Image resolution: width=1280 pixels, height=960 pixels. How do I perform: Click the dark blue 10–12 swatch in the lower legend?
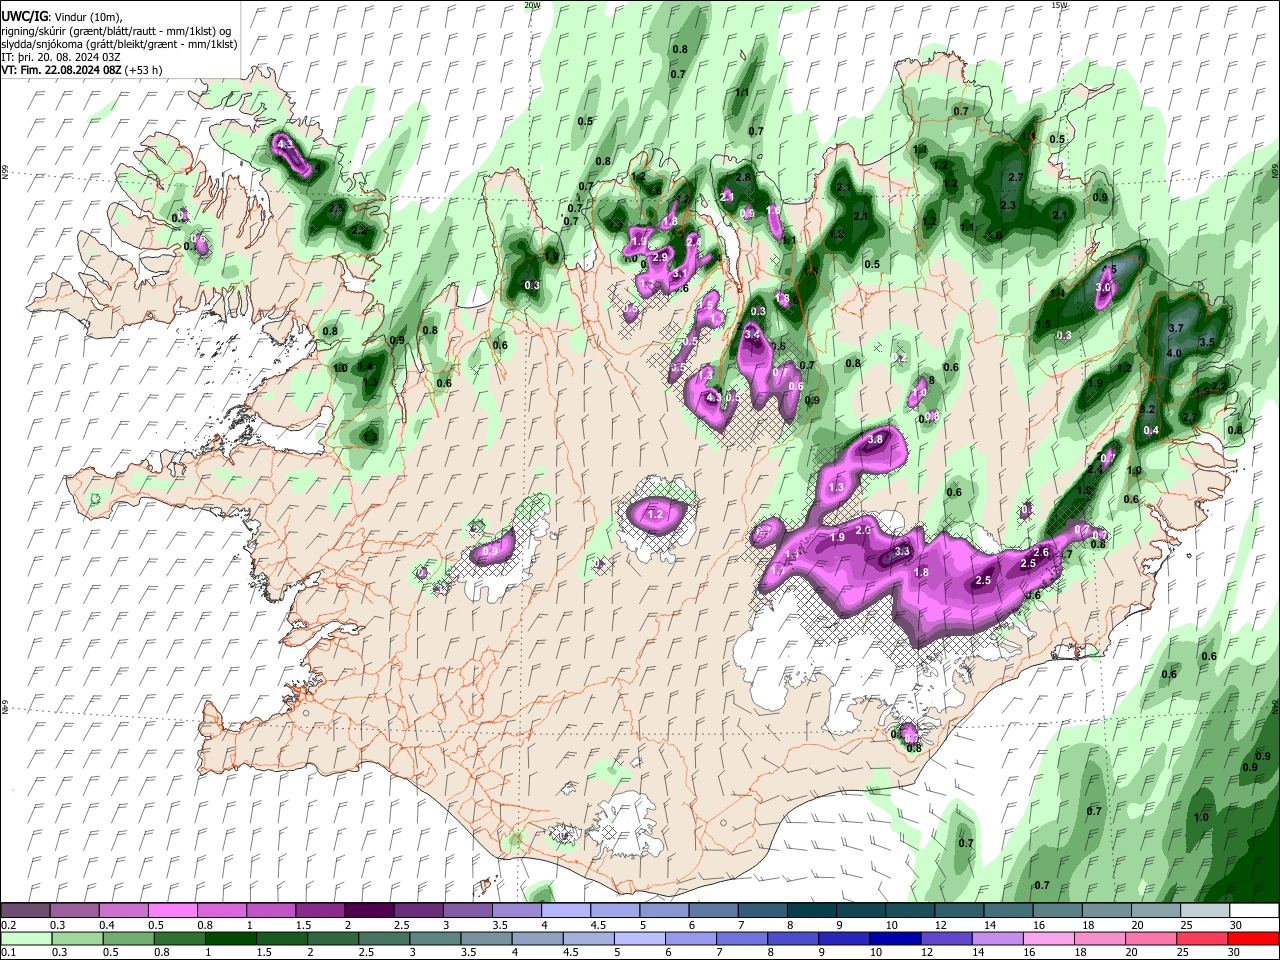click(x=896, y=938)
